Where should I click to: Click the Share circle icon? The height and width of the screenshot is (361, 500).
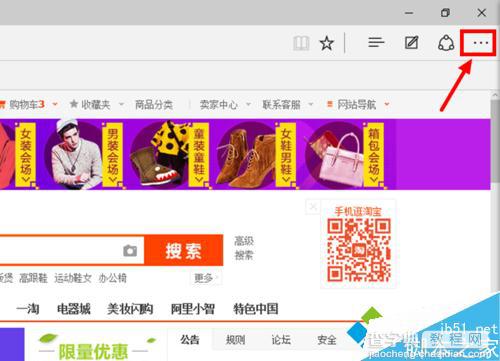(446, 43)
